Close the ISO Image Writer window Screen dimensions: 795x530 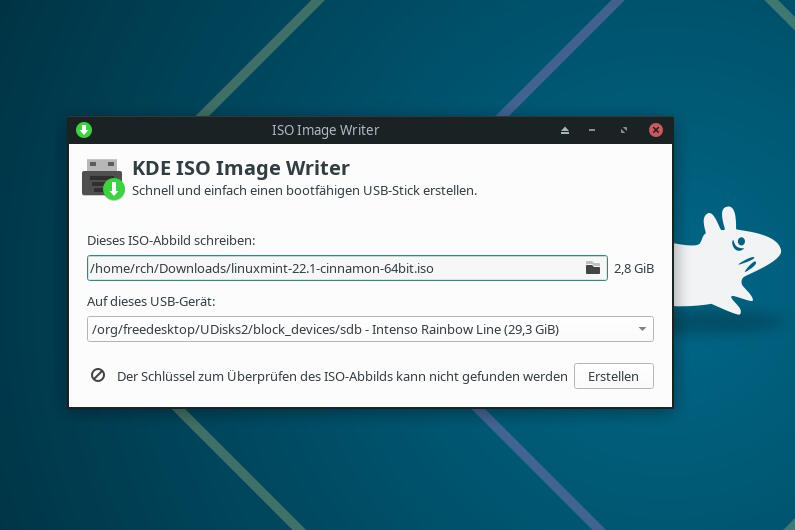[656, 130]
